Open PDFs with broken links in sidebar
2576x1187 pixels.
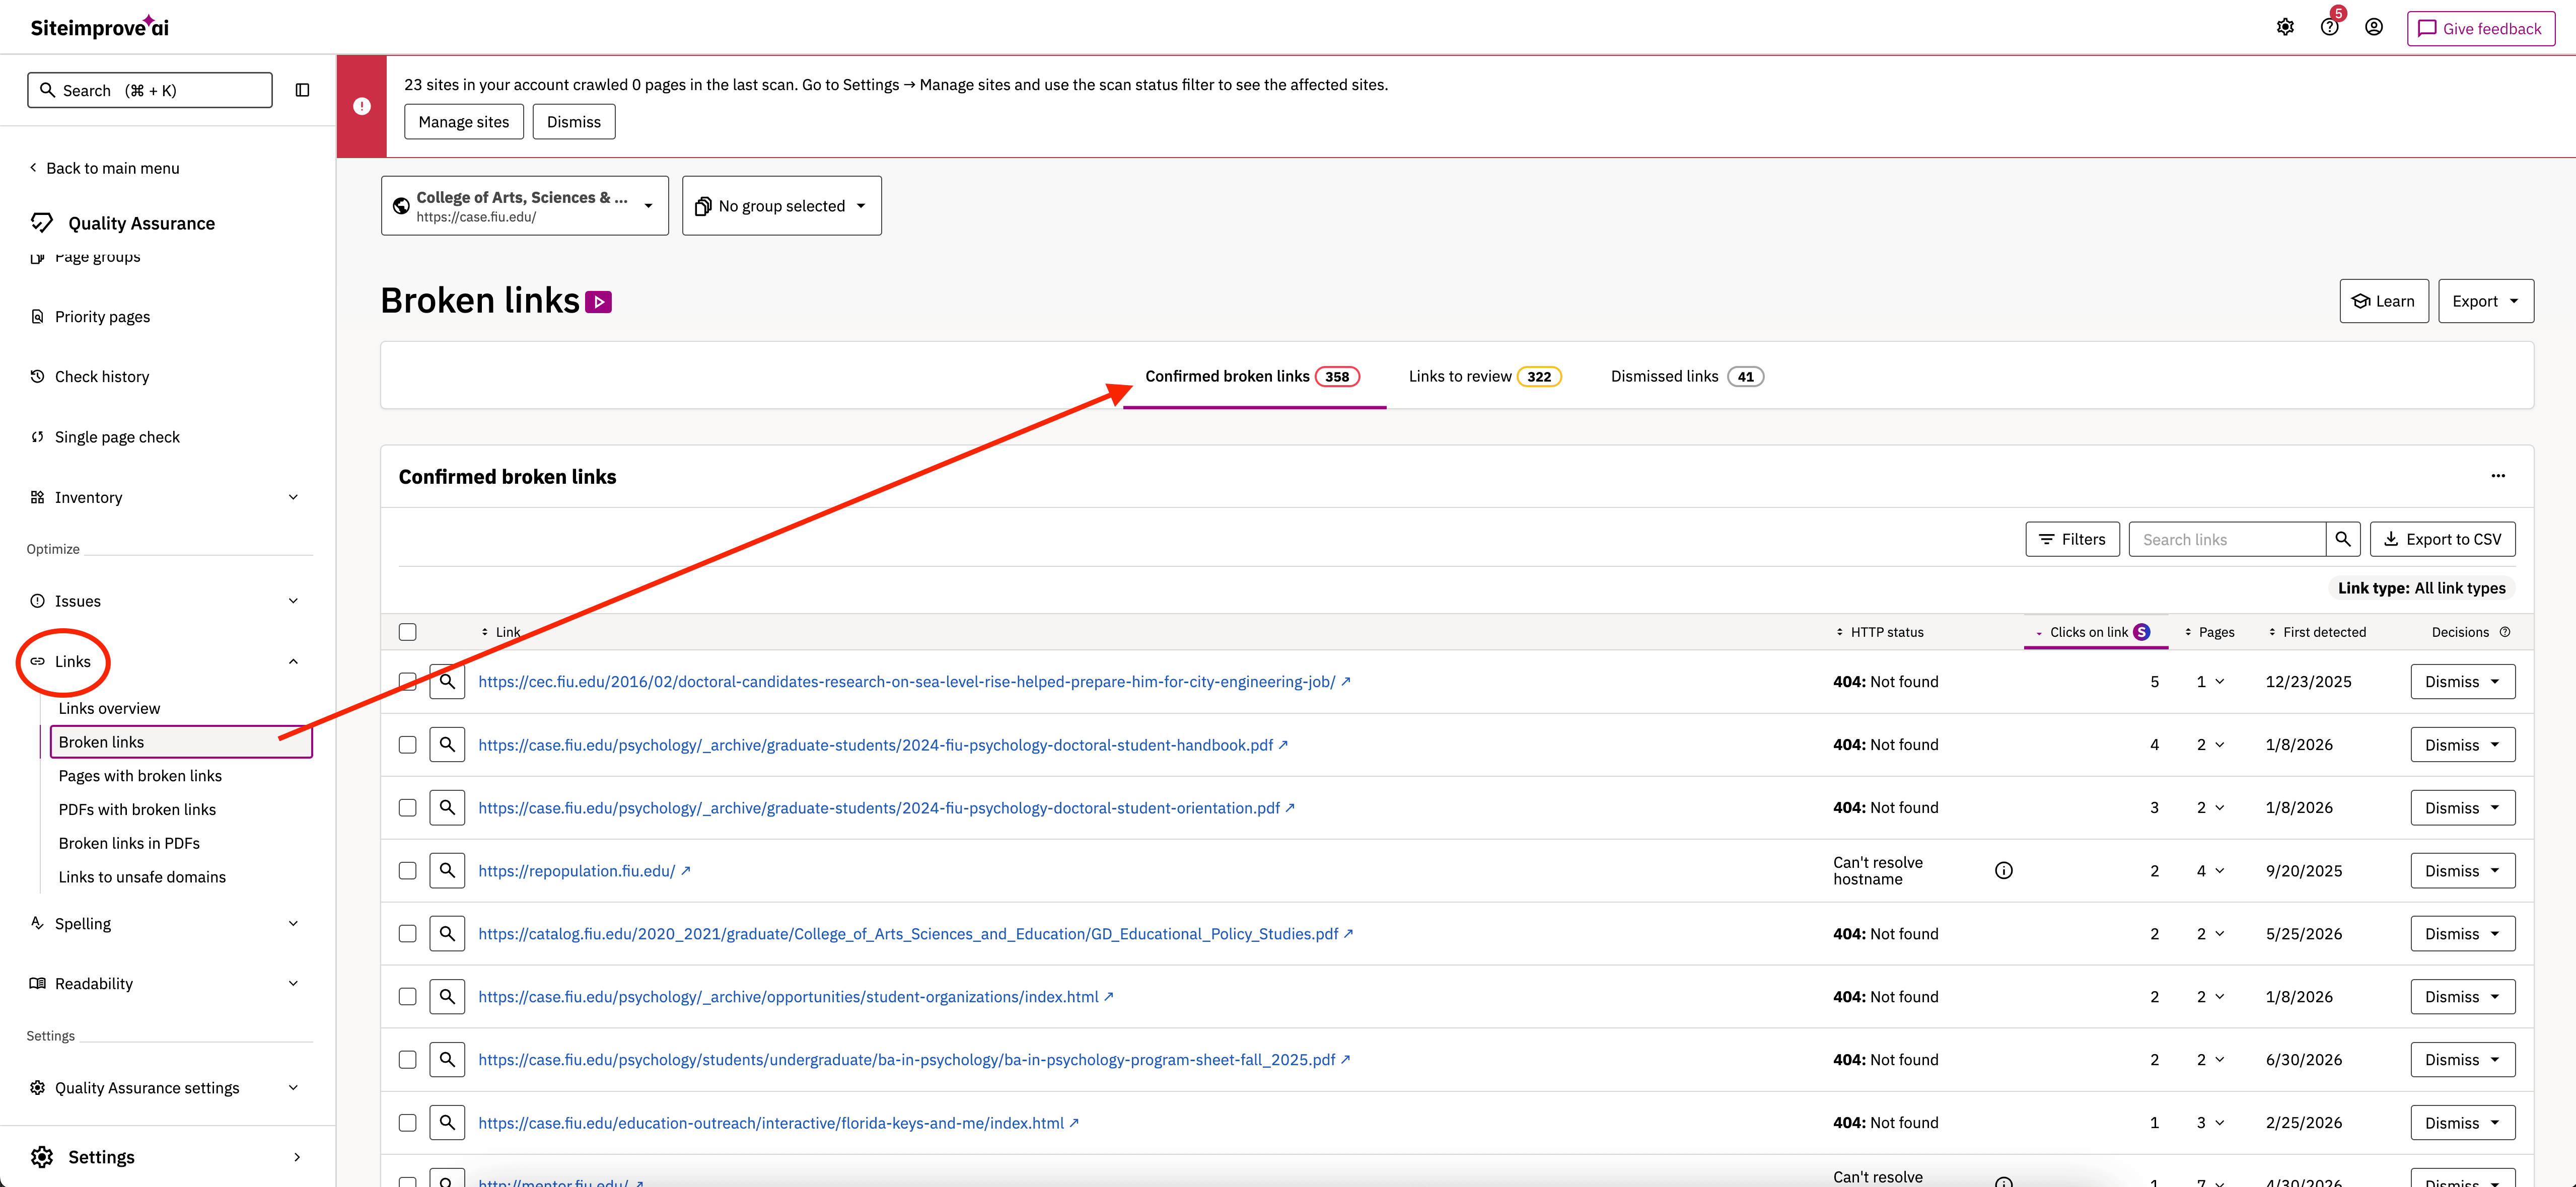[137, 809]
